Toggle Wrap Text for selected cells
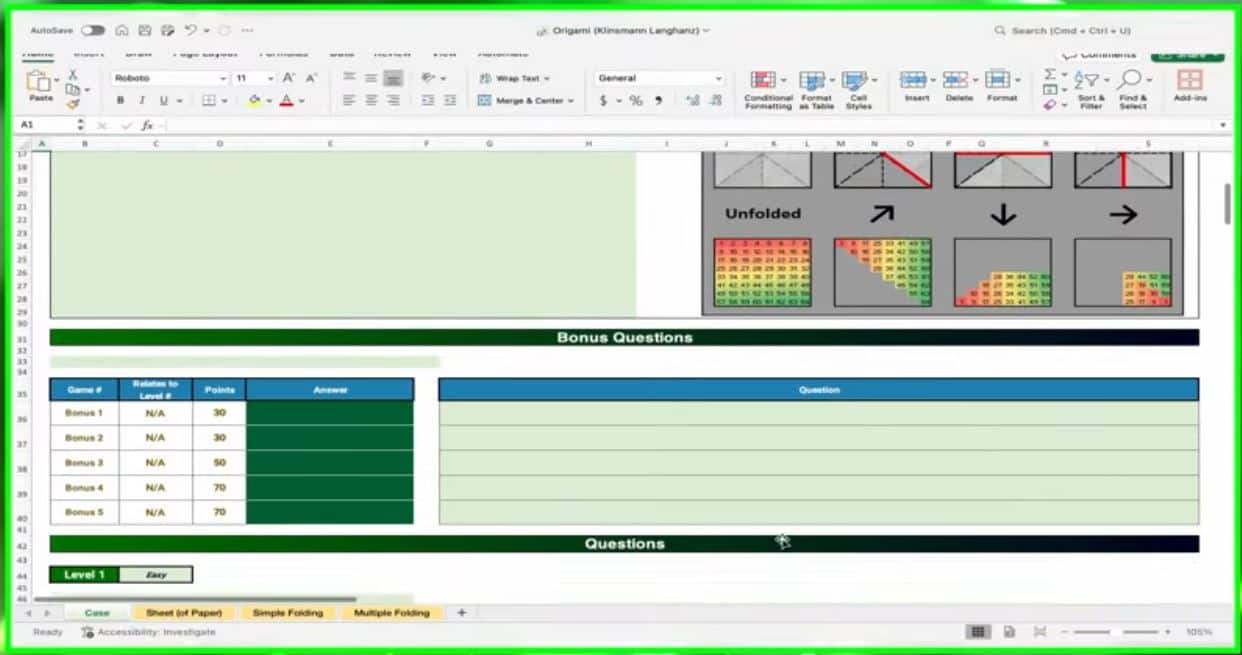 click(515, 77)
